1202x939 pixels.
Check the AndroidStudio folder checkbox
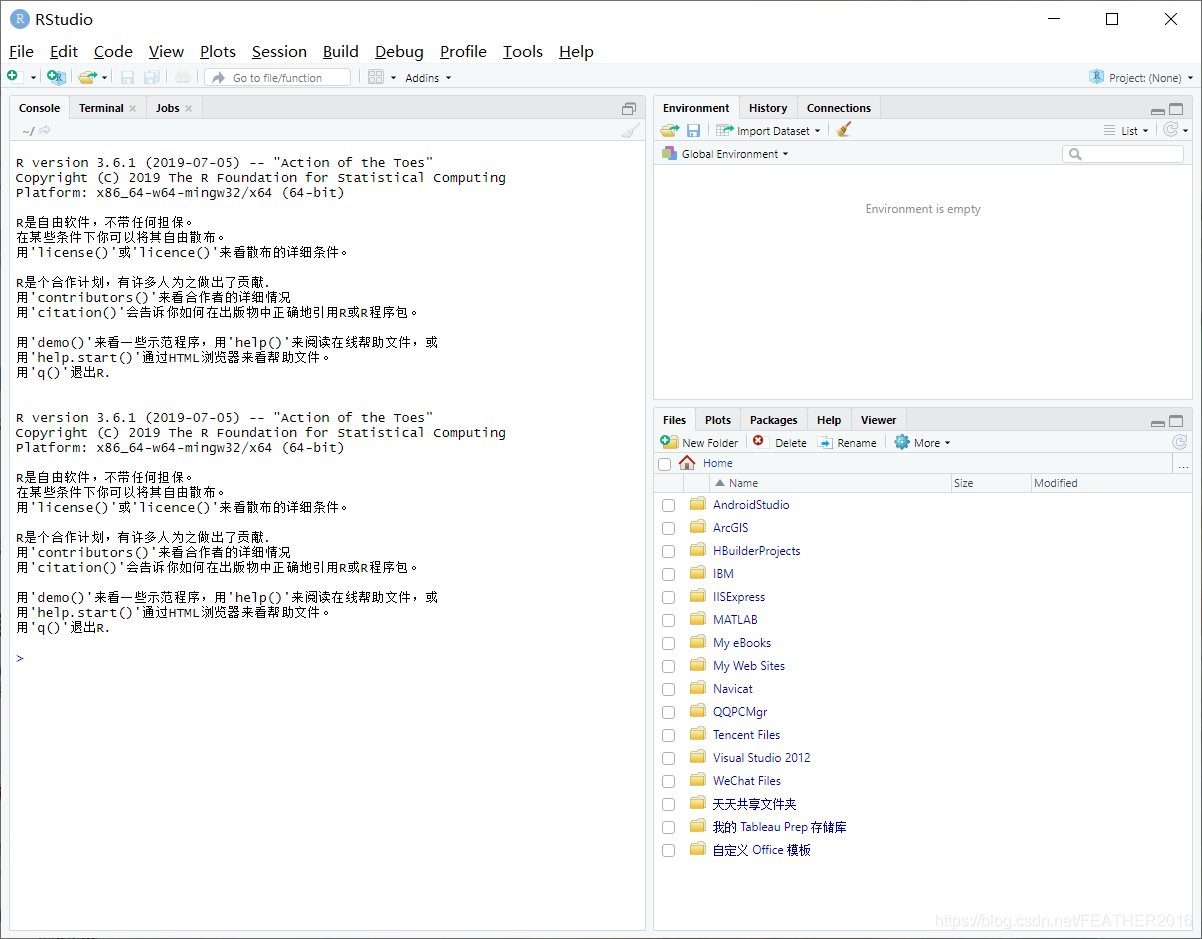tap(668, 505)
